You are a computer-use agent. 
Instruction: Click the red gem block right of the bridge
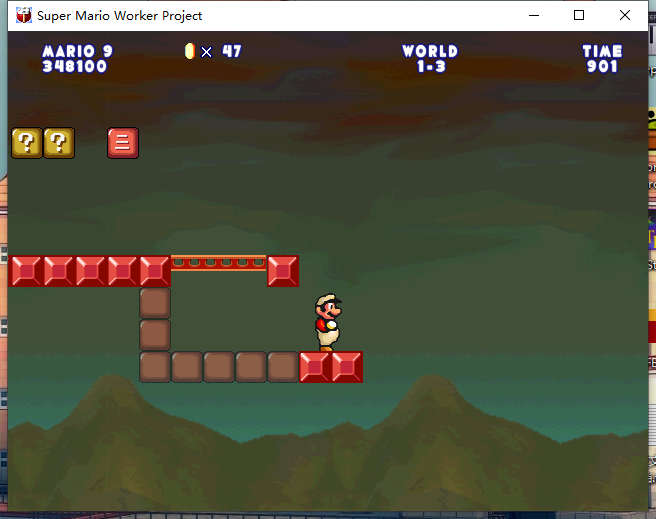(283, 271)
